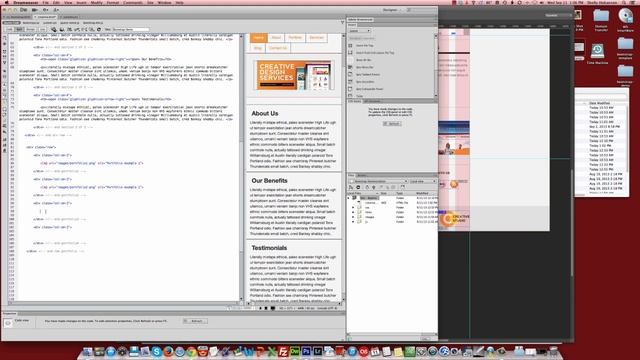Open Firefox from the Dock
640x360 pixels.
[168, 351]
